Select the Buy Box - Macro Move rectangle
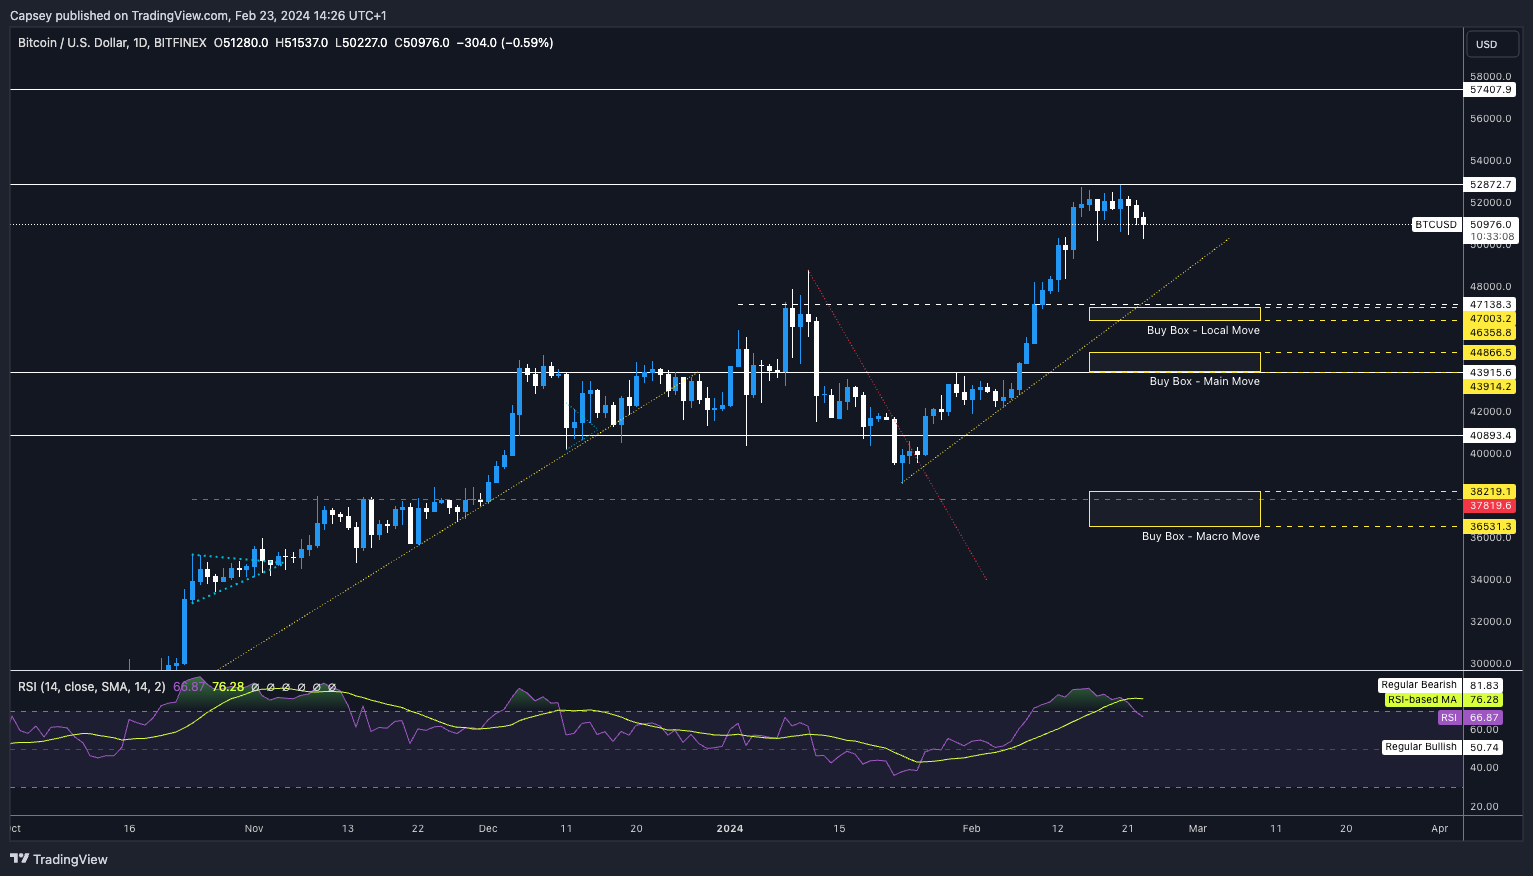Viewport: 1533px width, 876px height. pos(1174,509)
